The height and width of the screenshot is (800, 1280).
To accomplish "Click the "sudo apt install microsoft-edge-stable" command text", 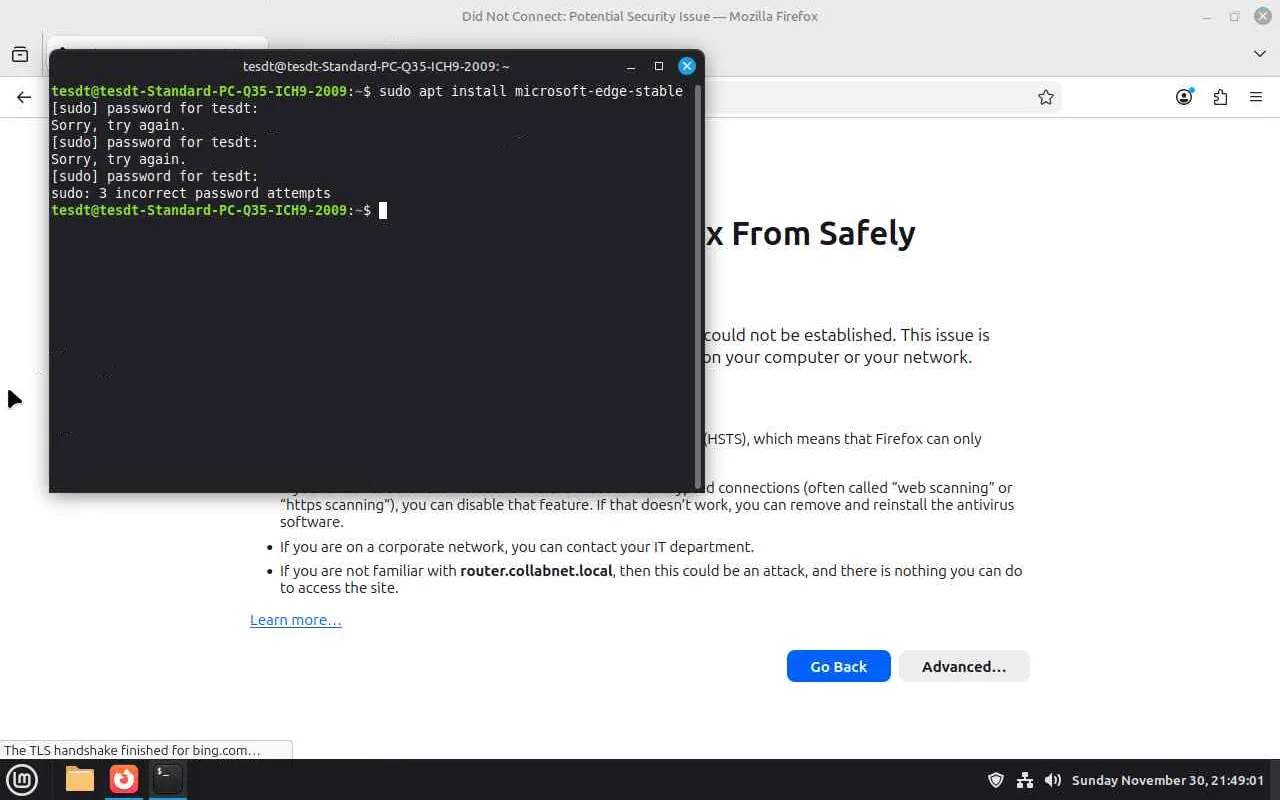I will pos(531,91).
